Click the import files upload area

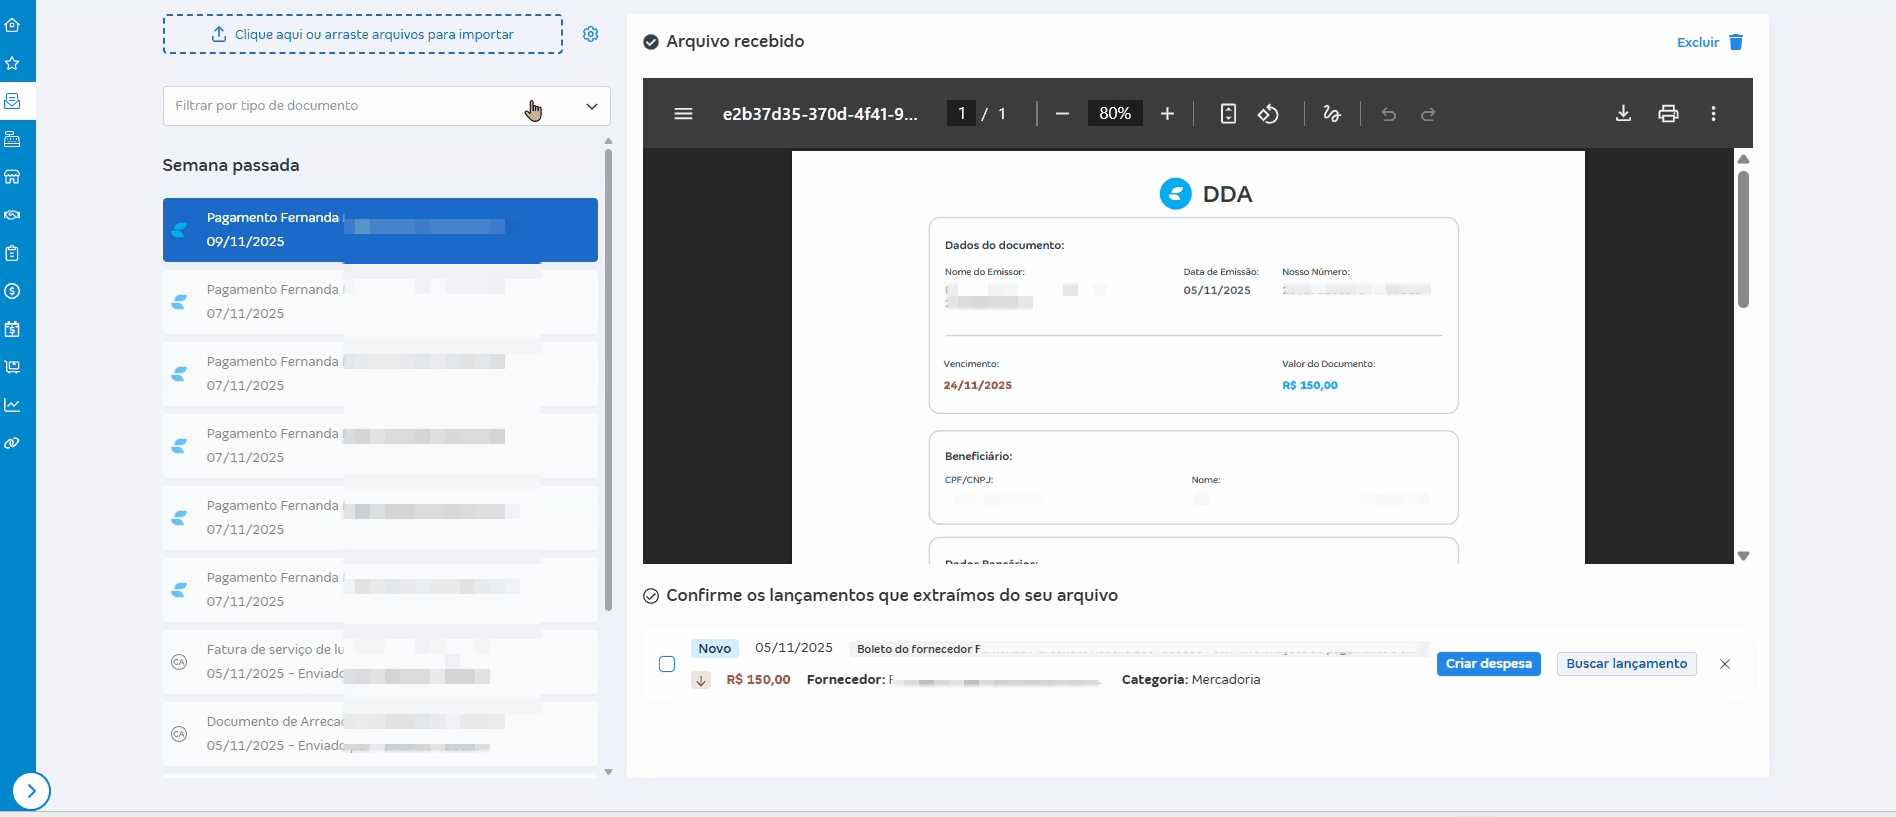click(x=363, y=34)
